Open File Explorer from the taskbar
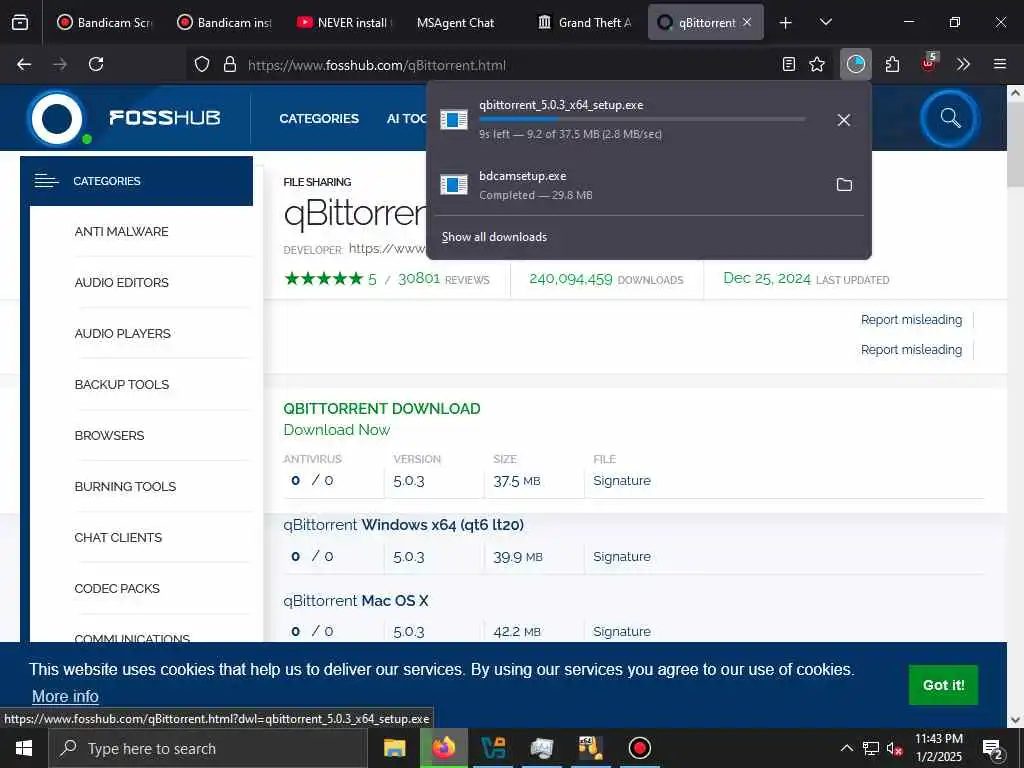This screenshot has height=768, width=1024. coord(394,748)
